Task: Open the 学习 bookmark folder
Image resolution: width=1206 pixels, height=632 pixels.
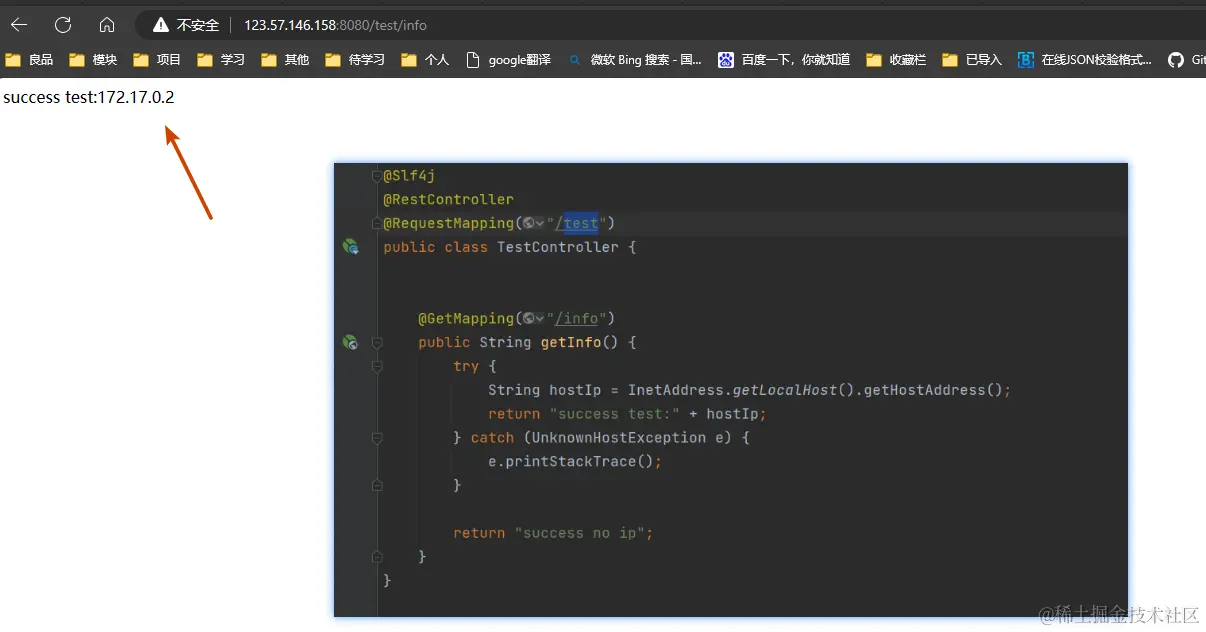Action: (221, 60)
